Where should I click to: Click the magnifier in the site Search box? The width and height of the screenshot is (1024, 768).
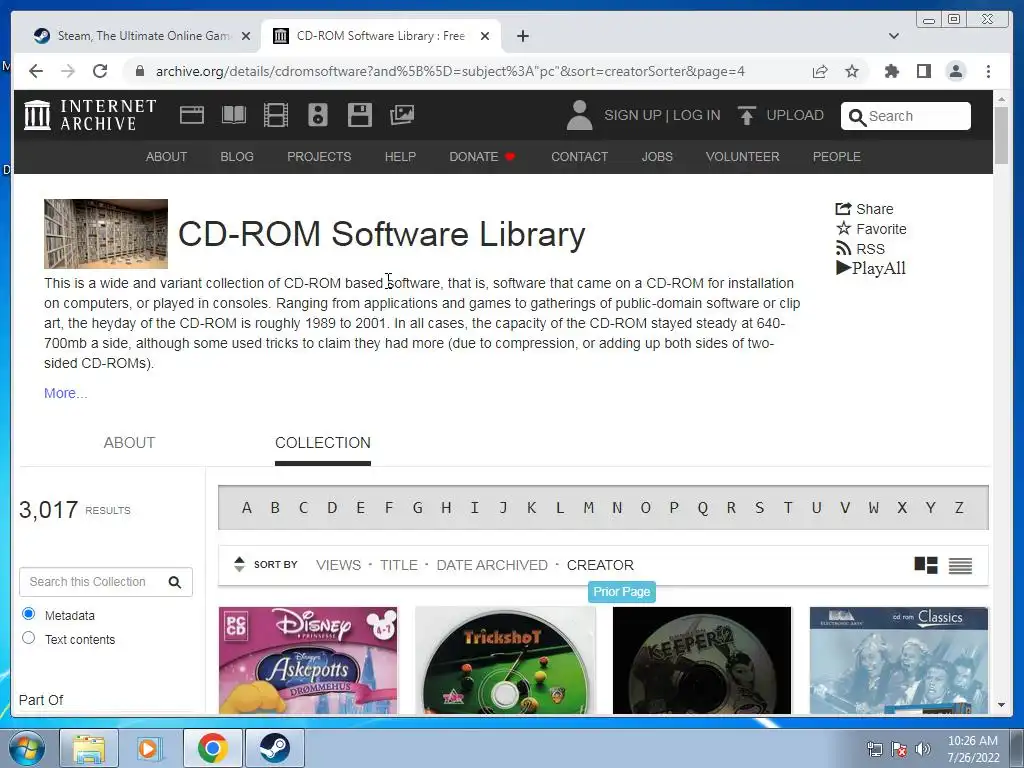click(x=857, y=117)
